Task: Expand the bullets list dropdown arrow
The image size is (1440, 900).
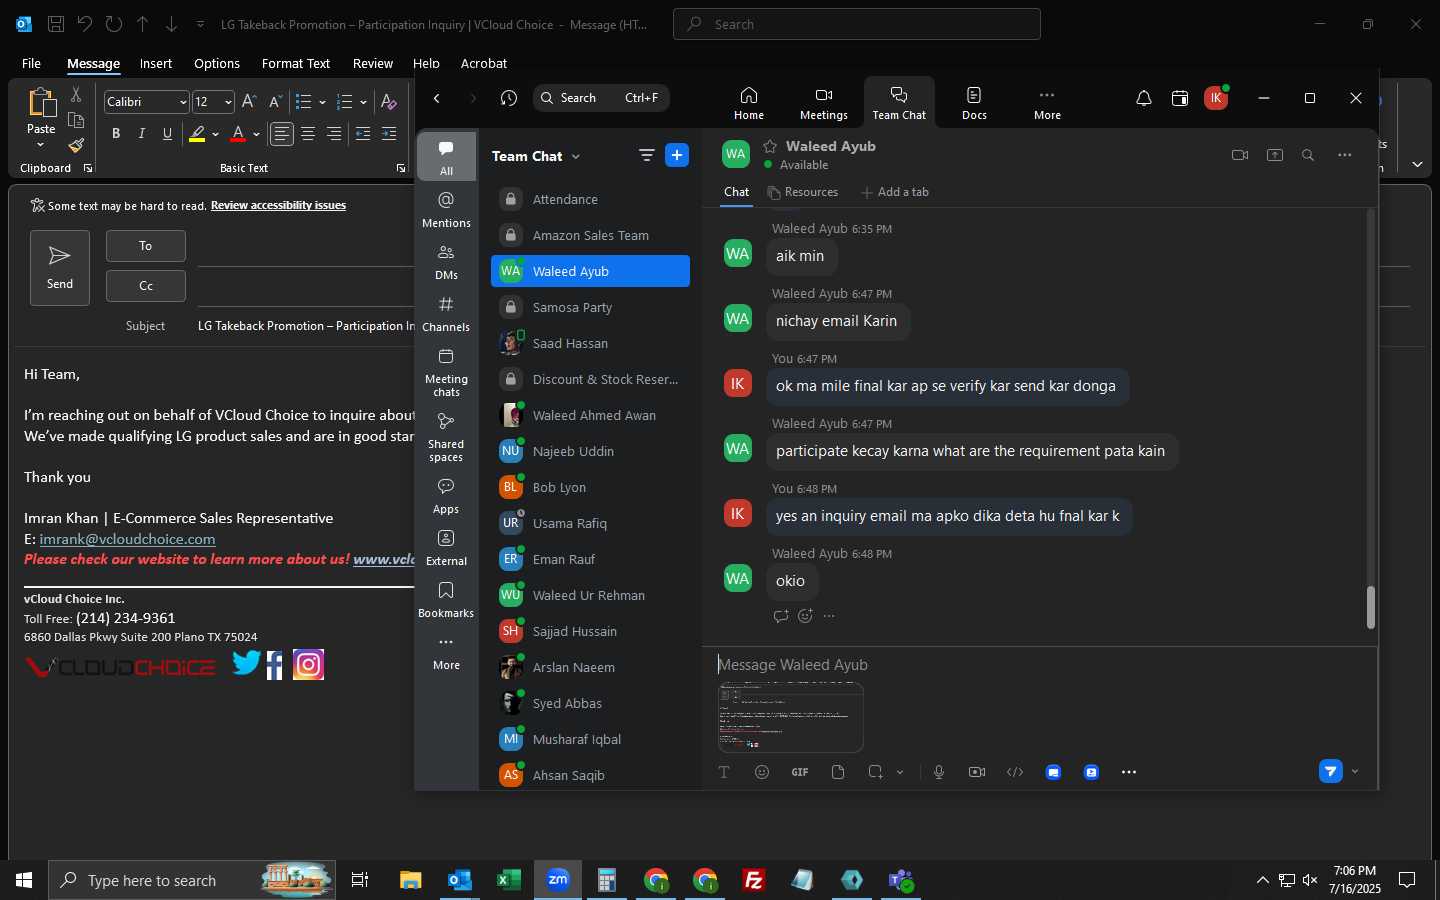Action: (322, 102)
